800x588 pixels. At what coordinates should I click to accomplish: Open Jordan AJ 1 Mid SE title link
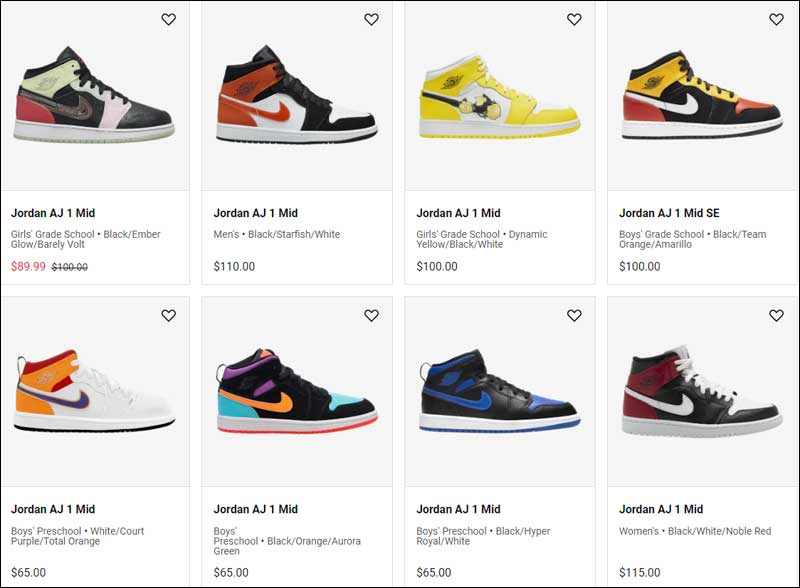point(669,213)
